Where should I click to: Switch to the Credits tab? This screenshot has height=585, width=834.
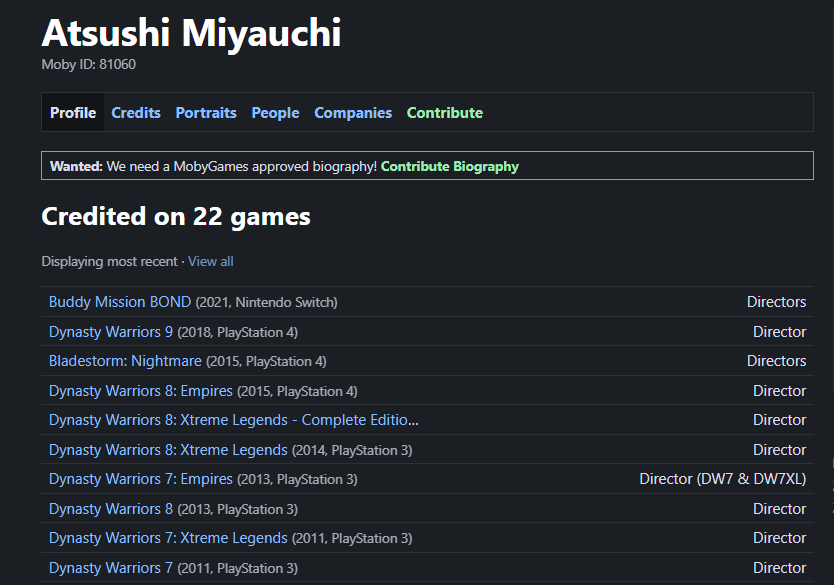coord(136,113)
